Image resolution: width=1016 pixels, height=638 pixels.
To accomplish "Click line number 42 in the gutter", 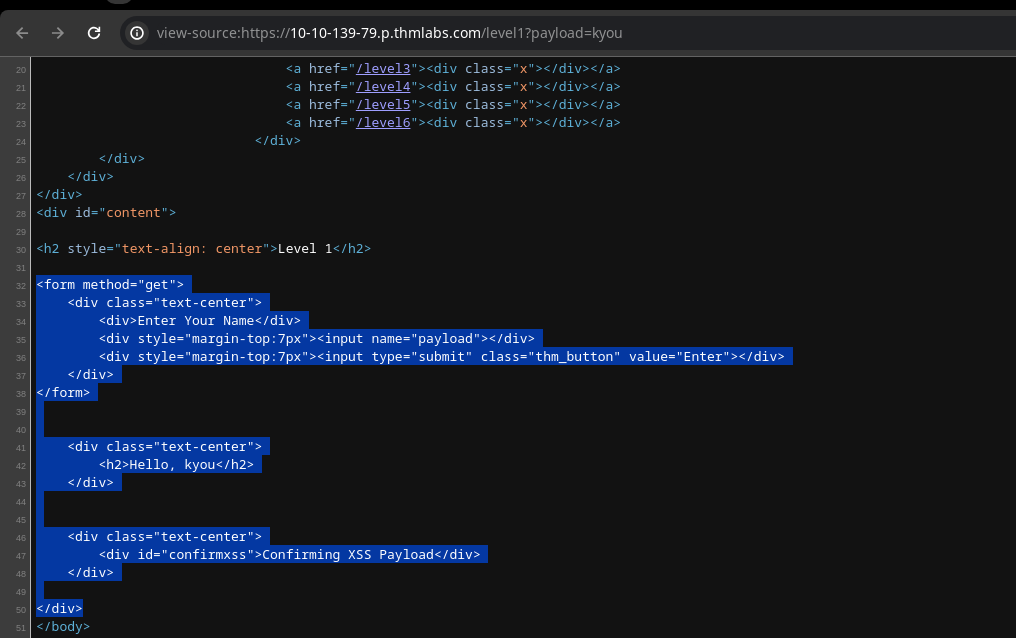I will pos(21,465).
